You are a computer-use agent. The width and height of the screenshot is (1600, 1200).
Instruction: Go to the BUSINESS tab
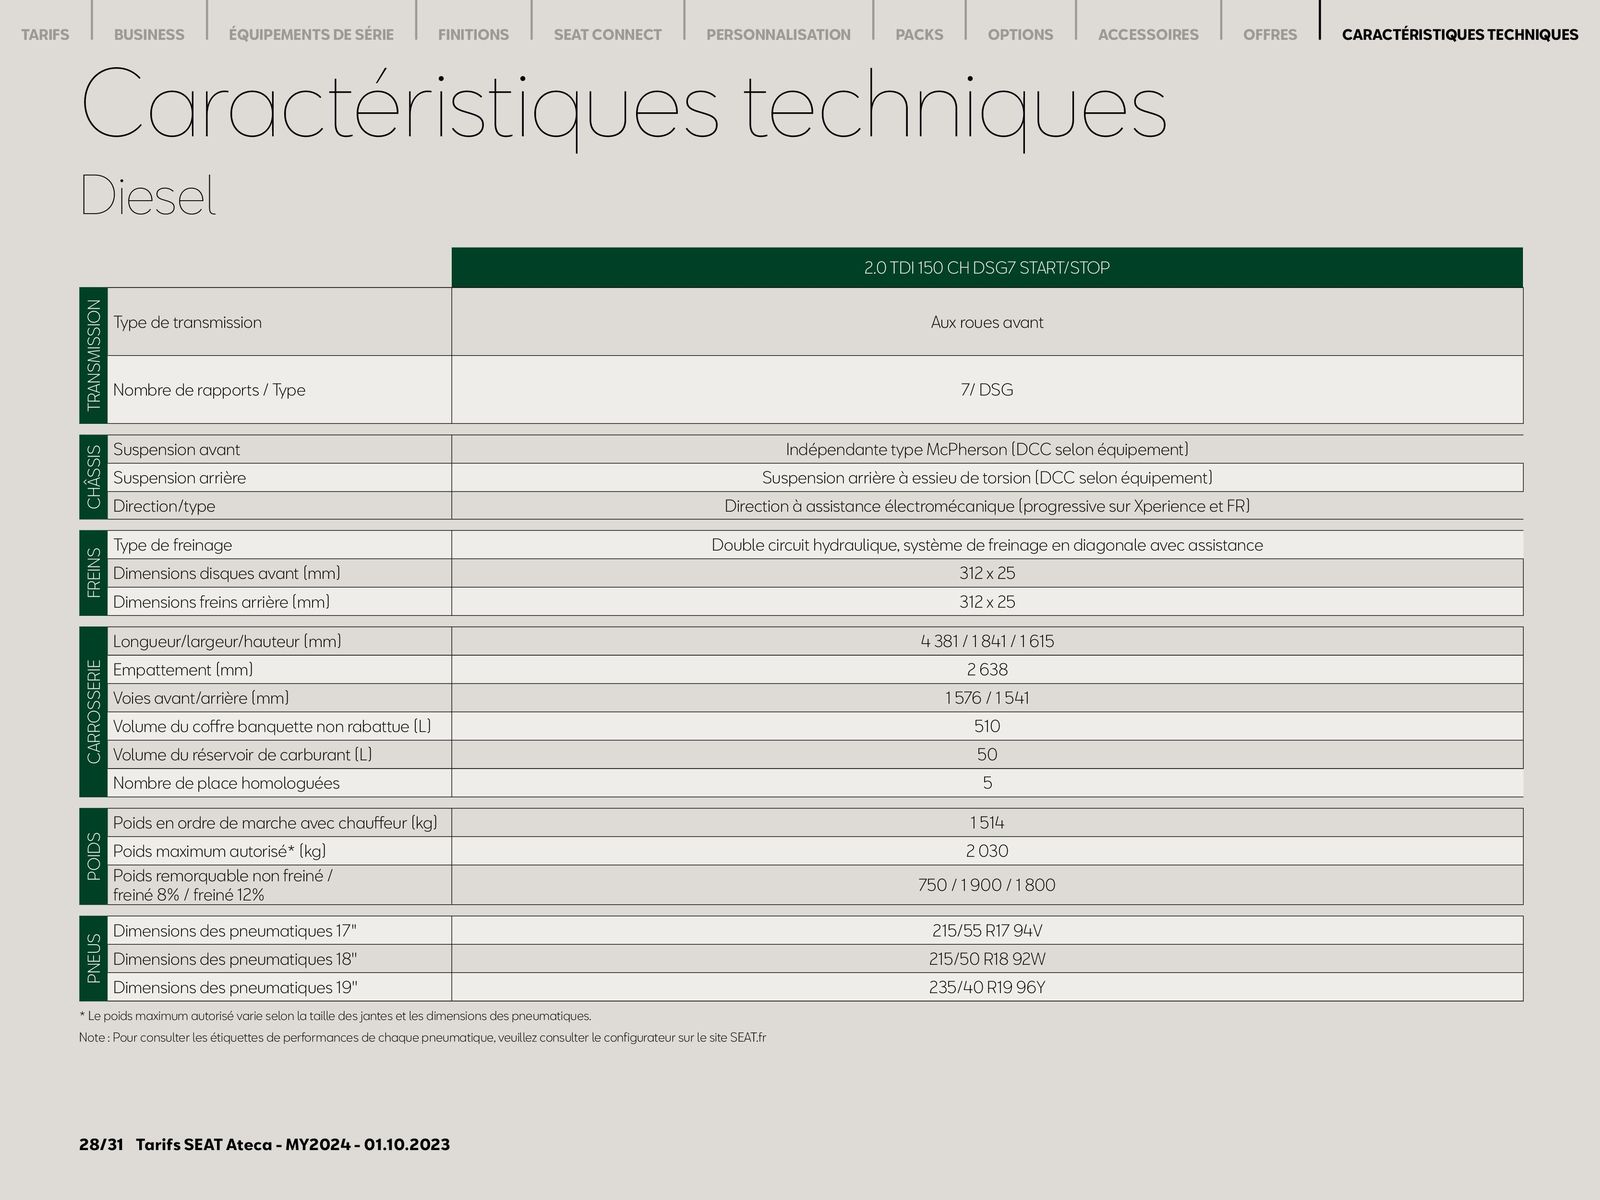coord(149,34)
